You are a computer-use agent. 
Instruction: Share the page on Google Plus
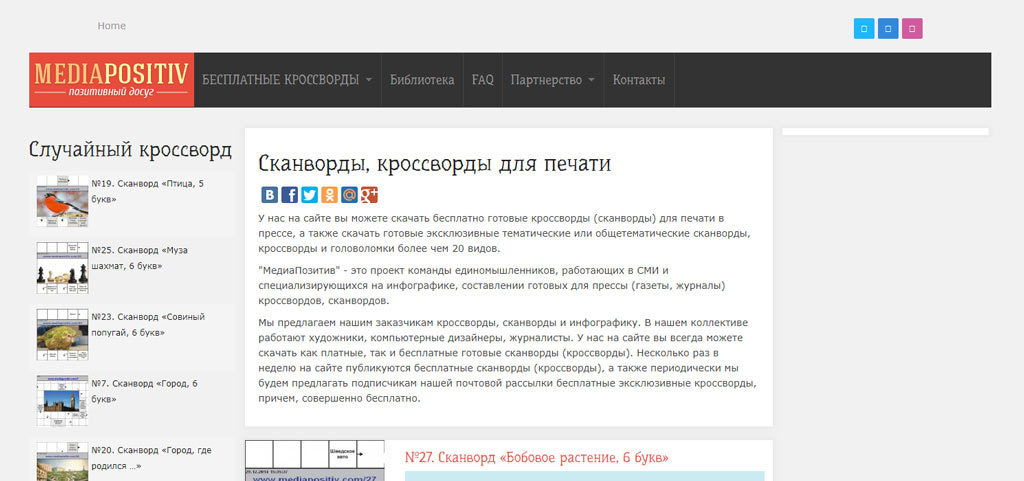click(370, 194)
